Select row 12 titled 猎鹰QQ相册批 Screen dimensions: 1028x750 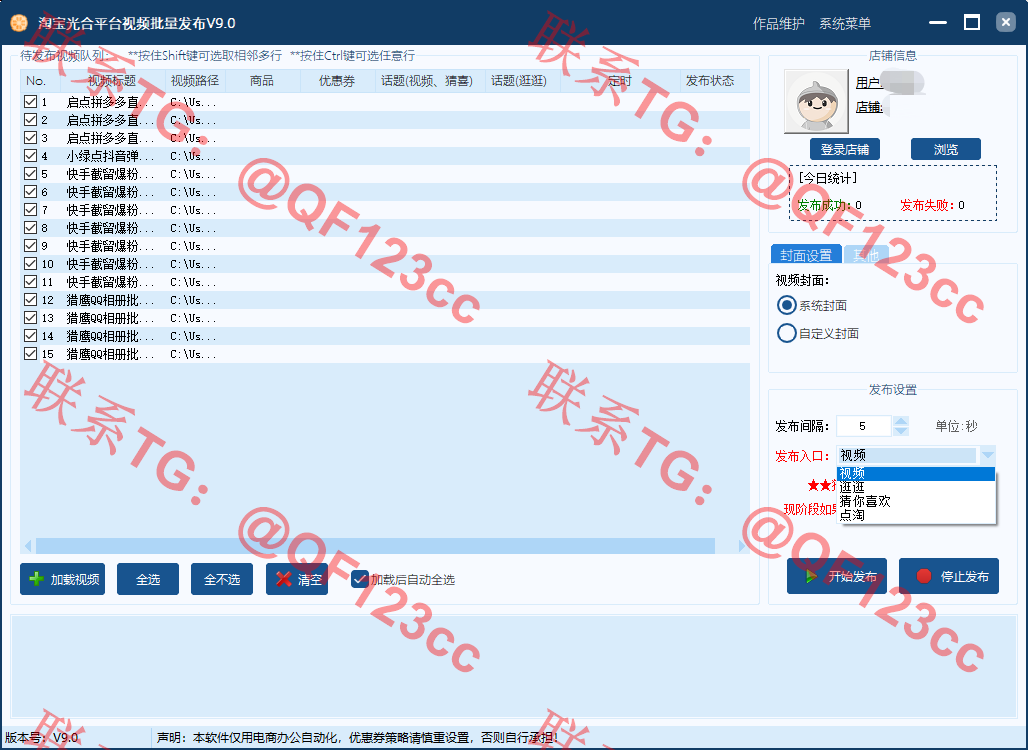pyautogui.click(x=385, y=299)
